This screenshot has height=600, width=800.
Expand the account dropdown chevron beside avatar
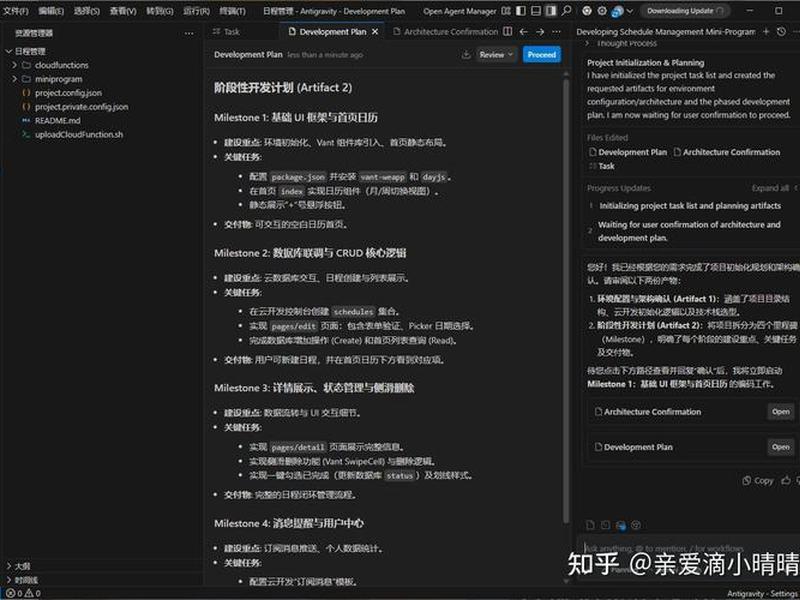pyautogui.click(x=630, y=11)
